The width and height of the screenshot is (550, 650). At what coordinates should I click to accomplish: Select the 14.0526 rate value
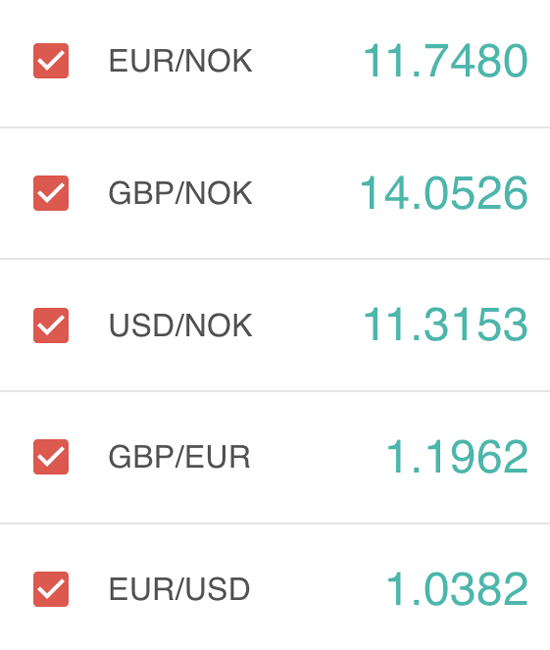pyautogui.click(x=444, y=193)
